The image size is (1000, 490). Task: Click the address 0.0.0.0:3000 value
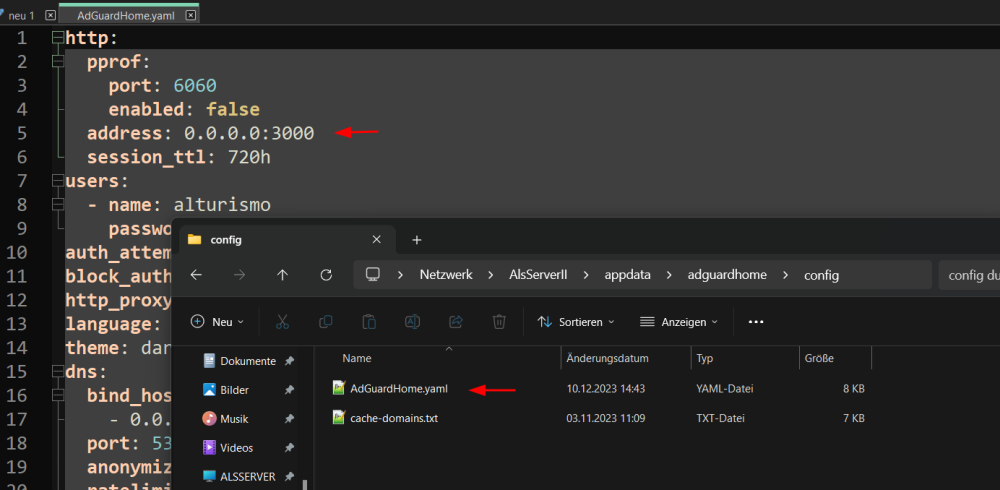[249, 133]
